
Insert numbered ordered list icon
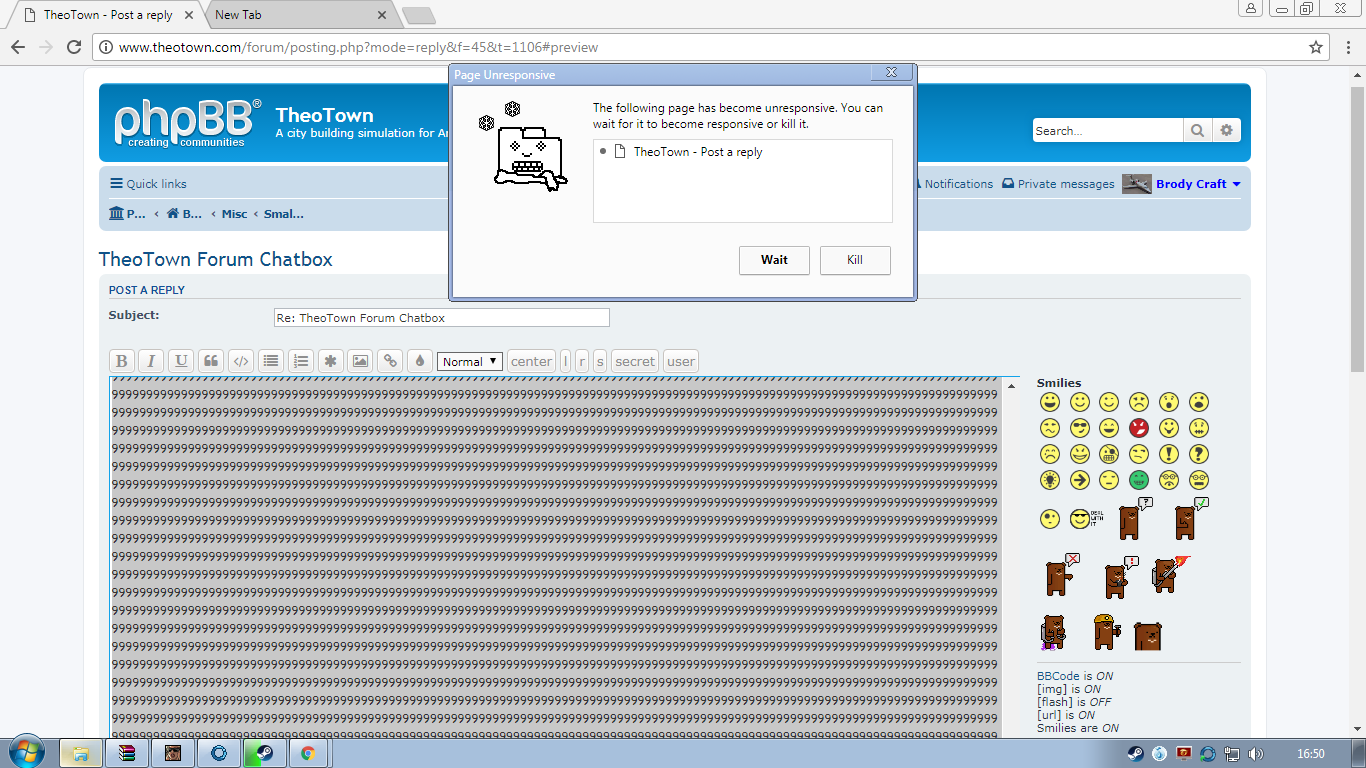301,361
